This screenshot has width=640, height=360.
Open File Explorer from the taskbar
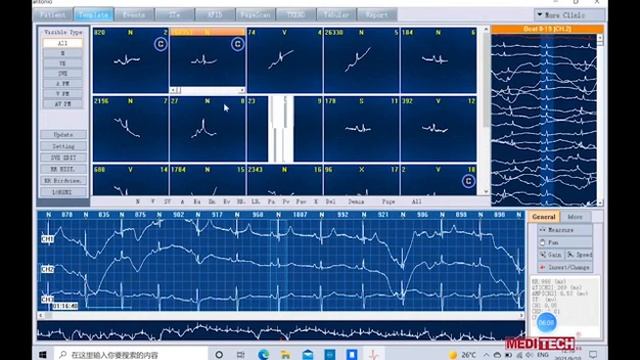285,354
